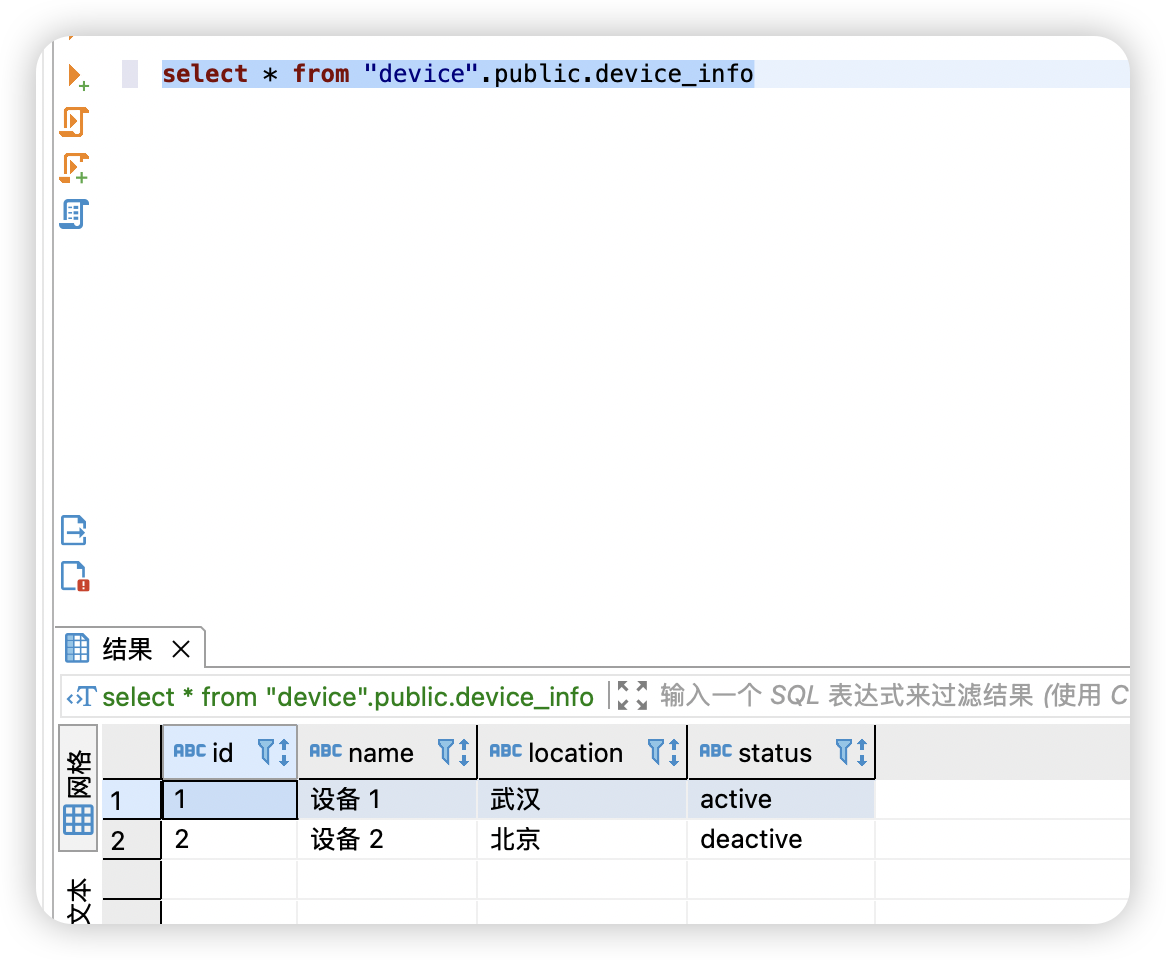Screen dimensions: 1166x960
Task: Switch to the 结果 results tab
Action: tap(127, 648)
